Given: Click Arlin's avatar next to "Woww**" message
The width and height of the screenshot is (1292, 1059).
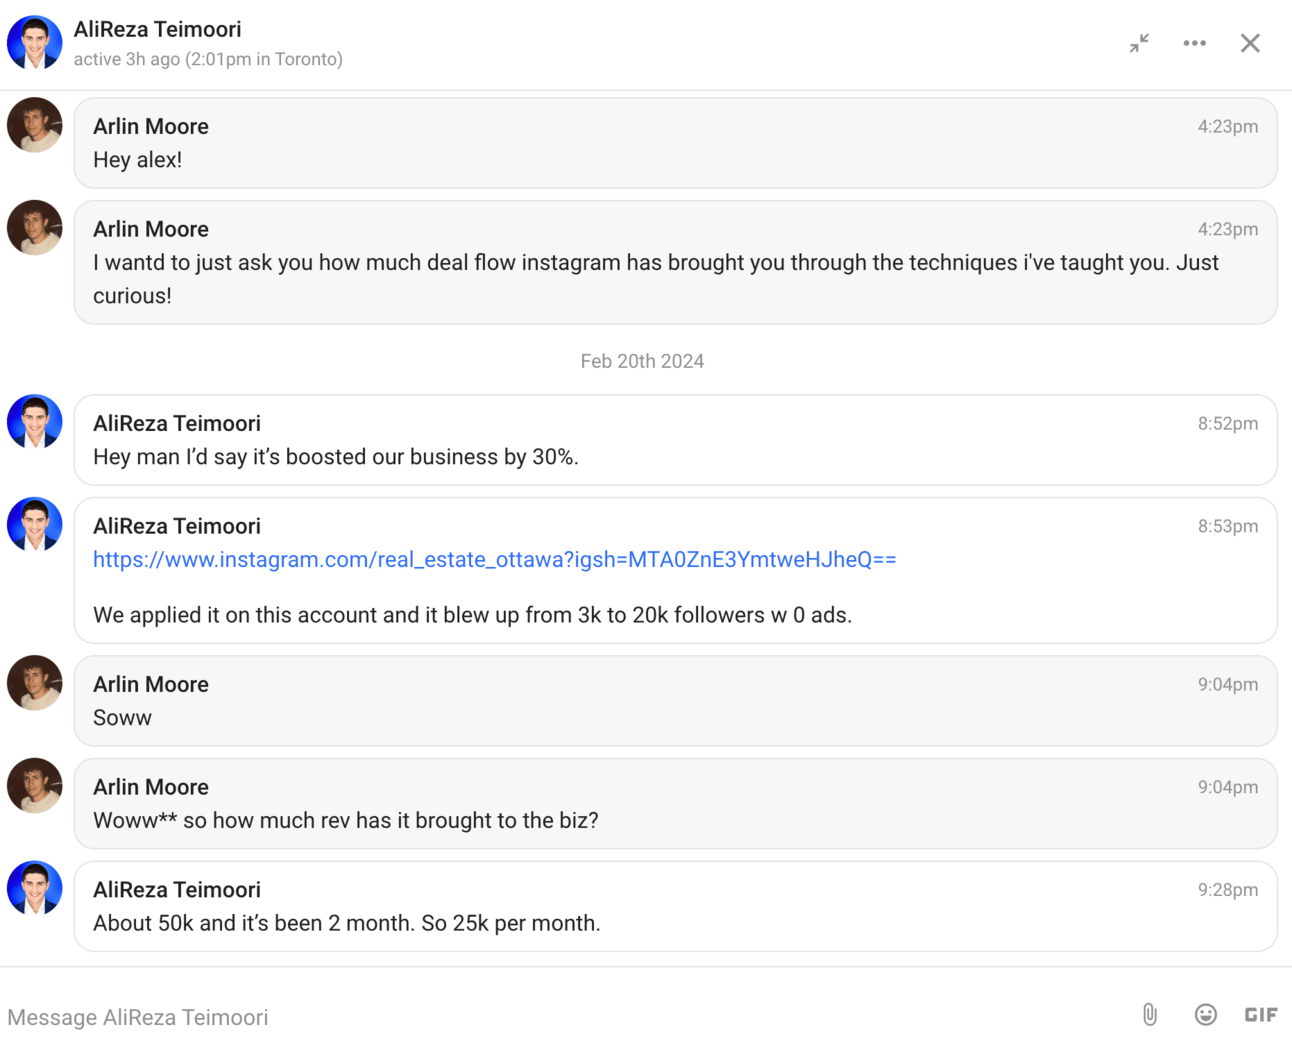Looking at the screenshot, I should [35, 786].
